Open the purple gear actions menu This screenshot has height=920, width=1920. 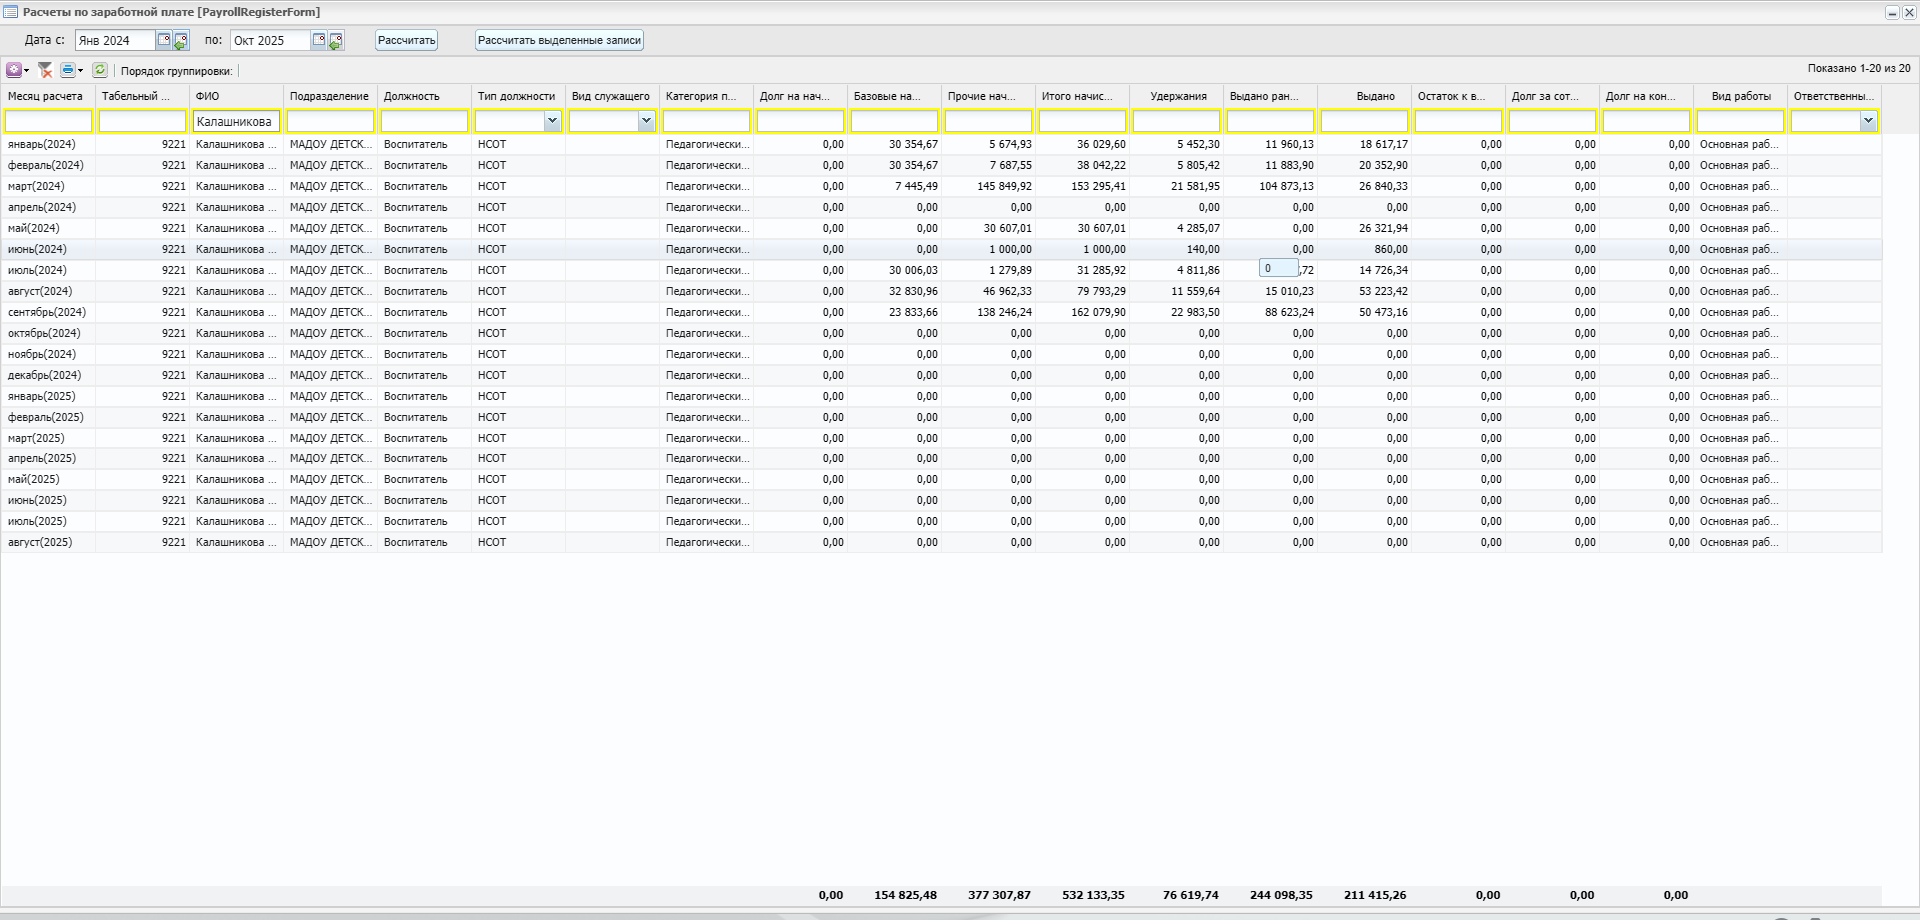coord(15,70)
